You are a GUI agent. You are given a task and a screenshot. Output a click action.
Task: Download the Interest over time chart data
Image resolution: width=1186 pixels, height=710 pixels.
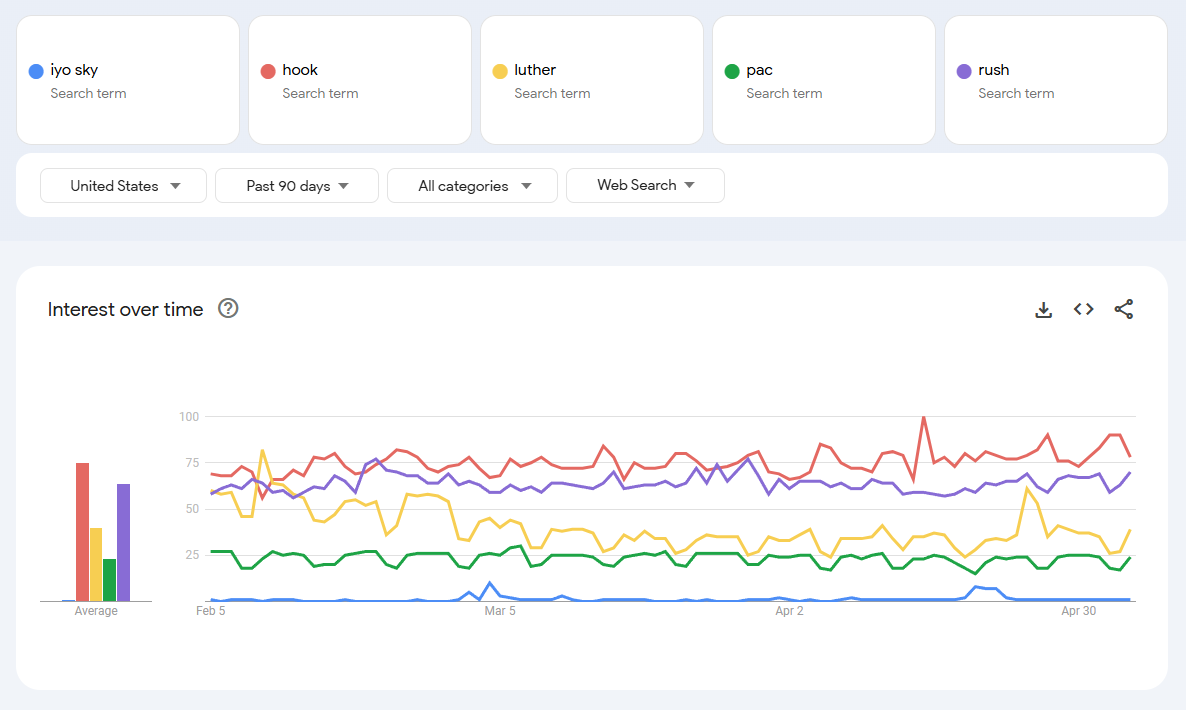[x=1043, y=310]
